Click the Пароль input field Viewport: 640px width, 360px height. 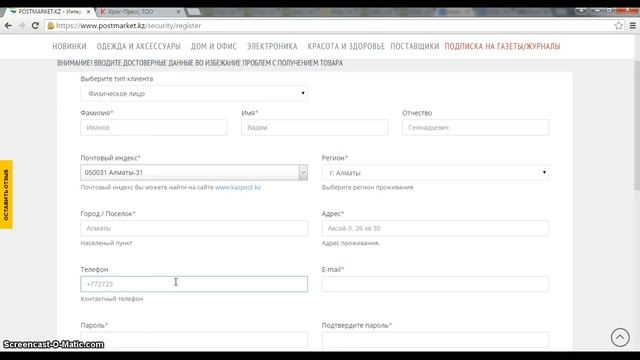[194, 340]
